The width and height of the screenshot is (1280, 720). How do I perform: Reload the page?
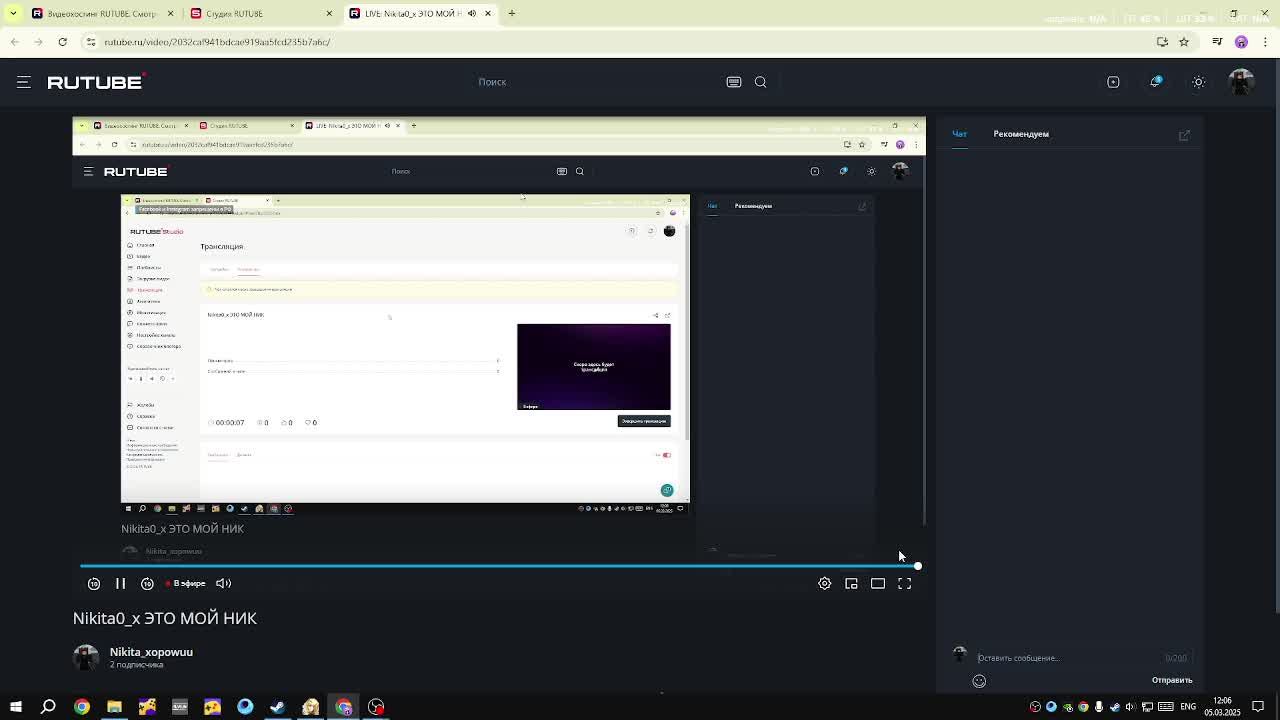pyautogui.click(x=62, y=42)
